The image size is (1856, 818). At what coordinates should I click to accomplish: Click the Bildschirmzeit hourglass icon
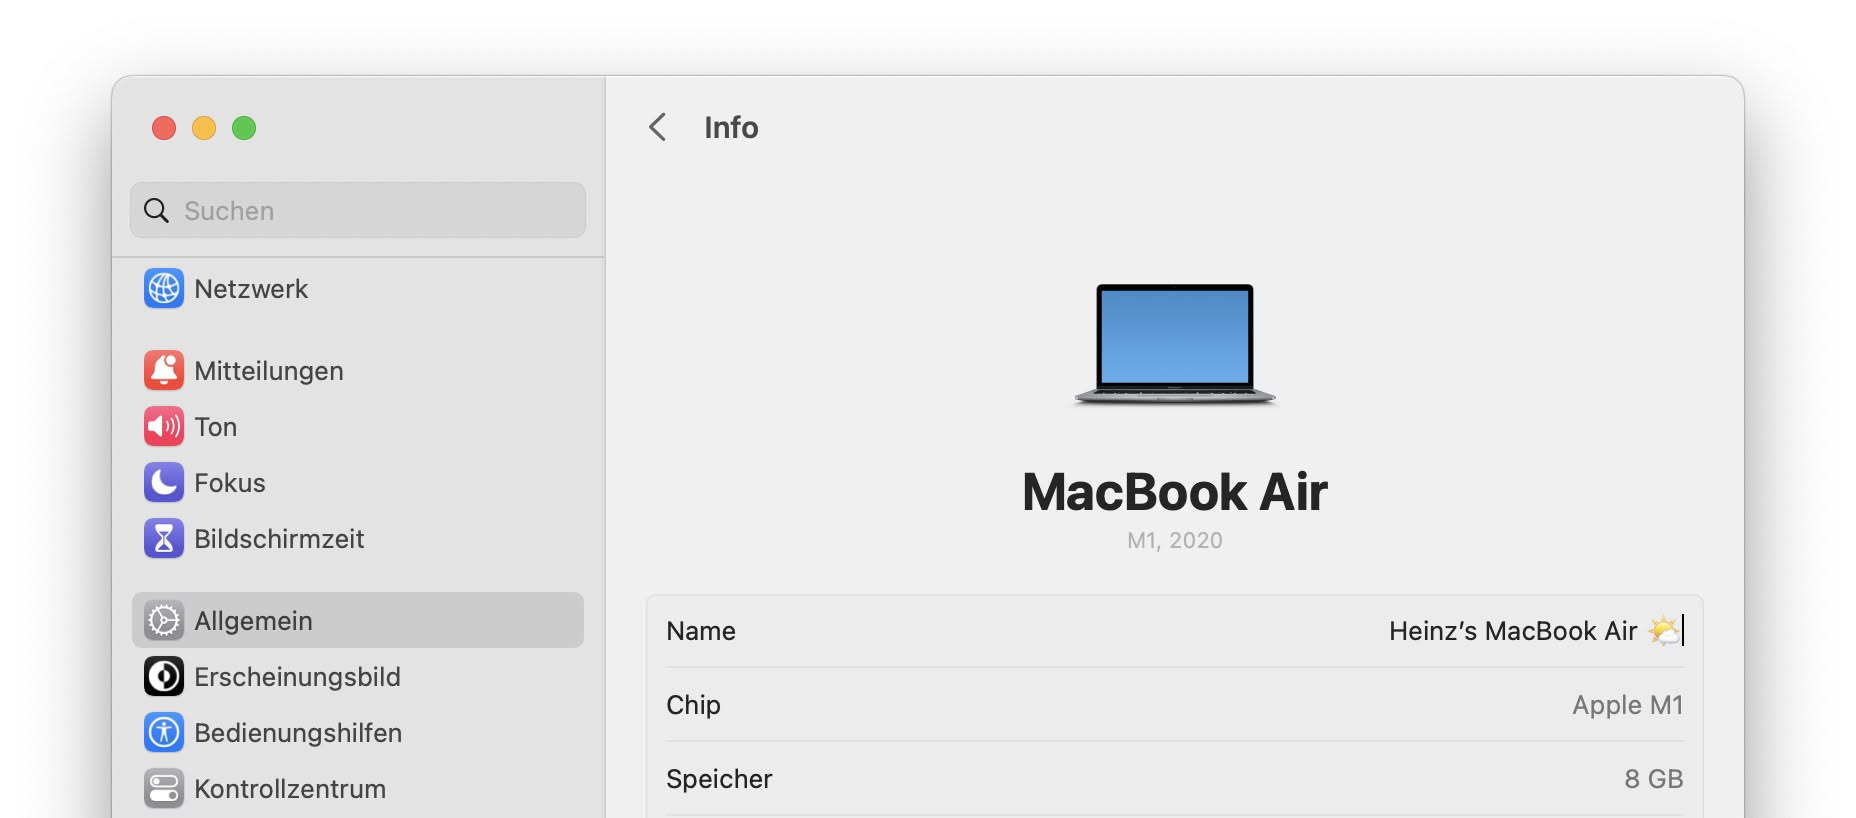tap(164, 539)
